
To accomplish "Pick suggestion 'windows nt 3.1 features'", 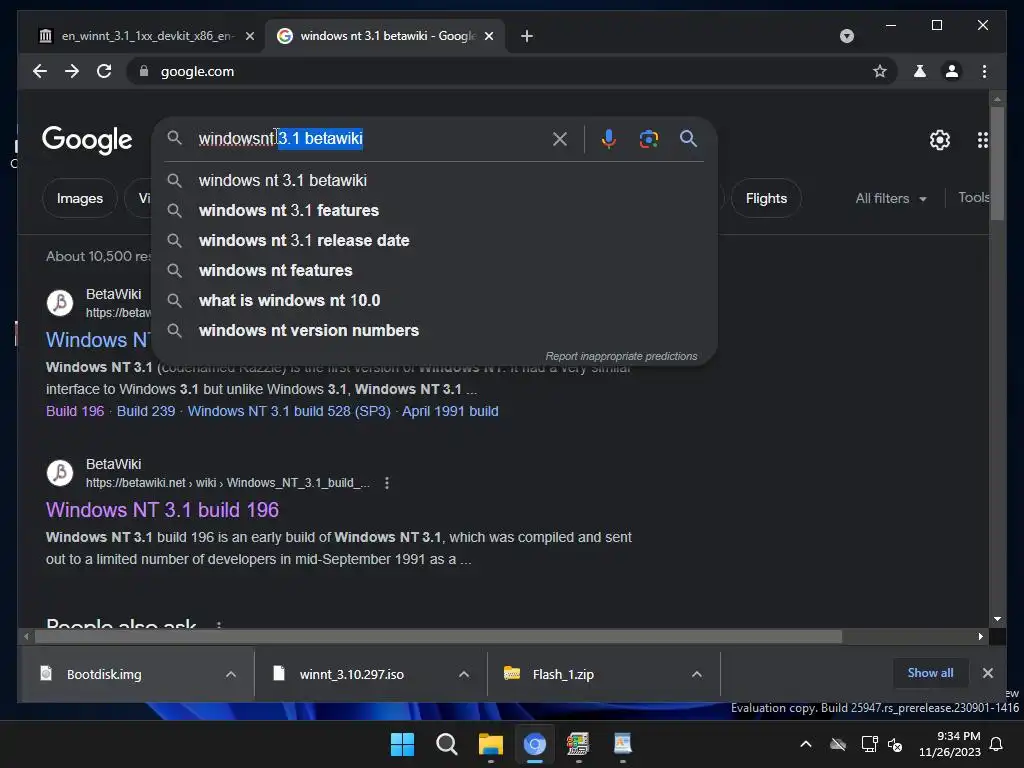I will tap(434, 210).
